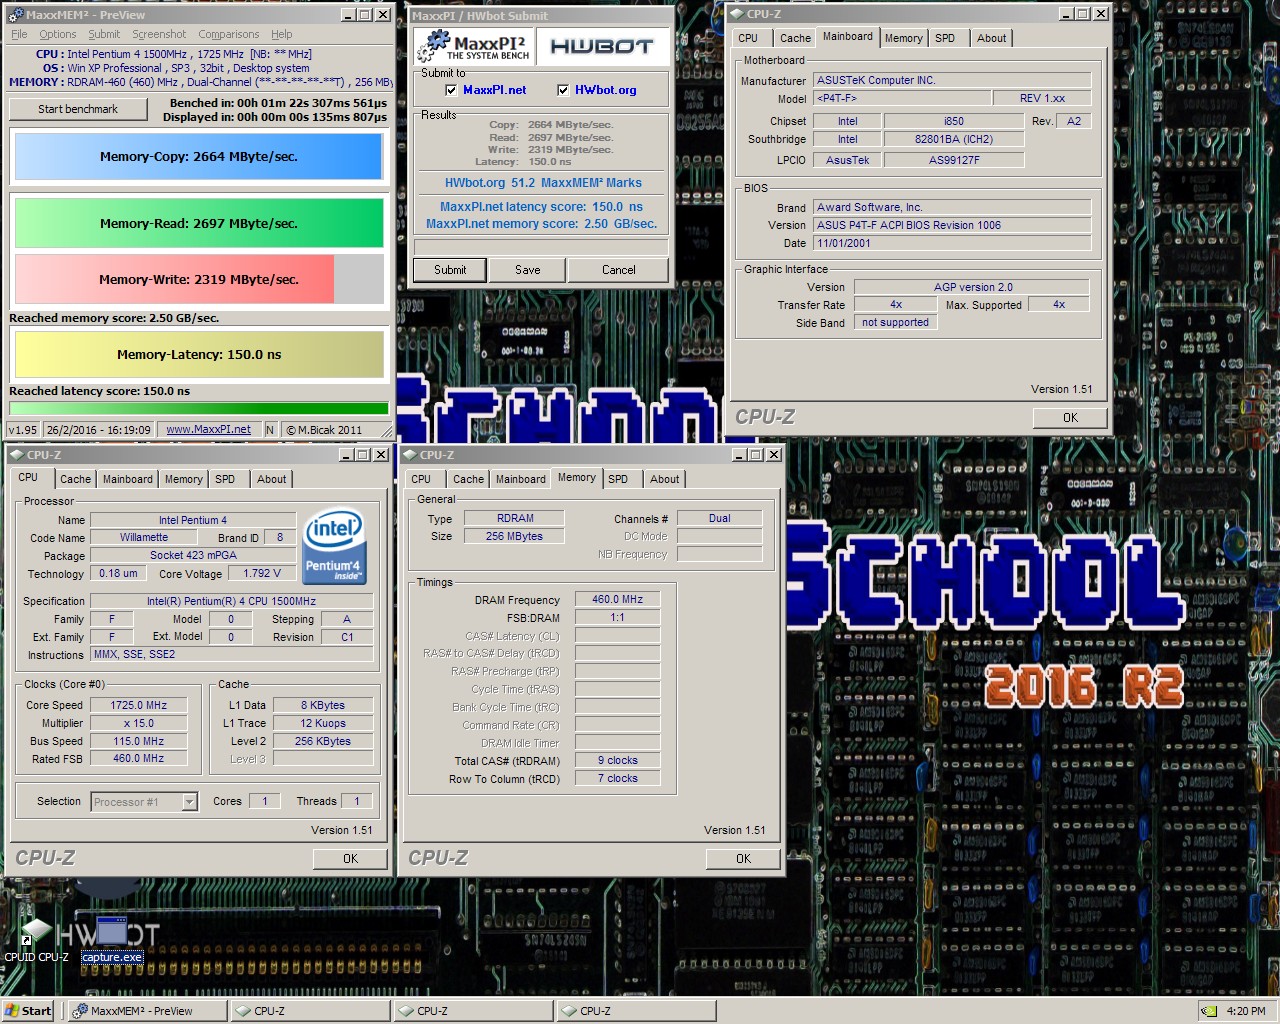Click the Memory-Copy 2664 MByte/sec blue bar
1280x1024 pixels.
click(x=198, y=157)
